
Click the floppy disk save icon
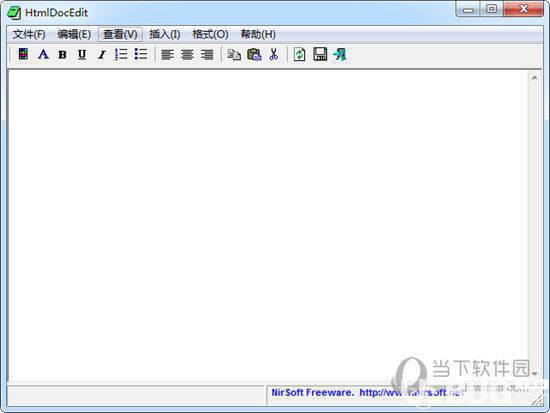point(320,54)
